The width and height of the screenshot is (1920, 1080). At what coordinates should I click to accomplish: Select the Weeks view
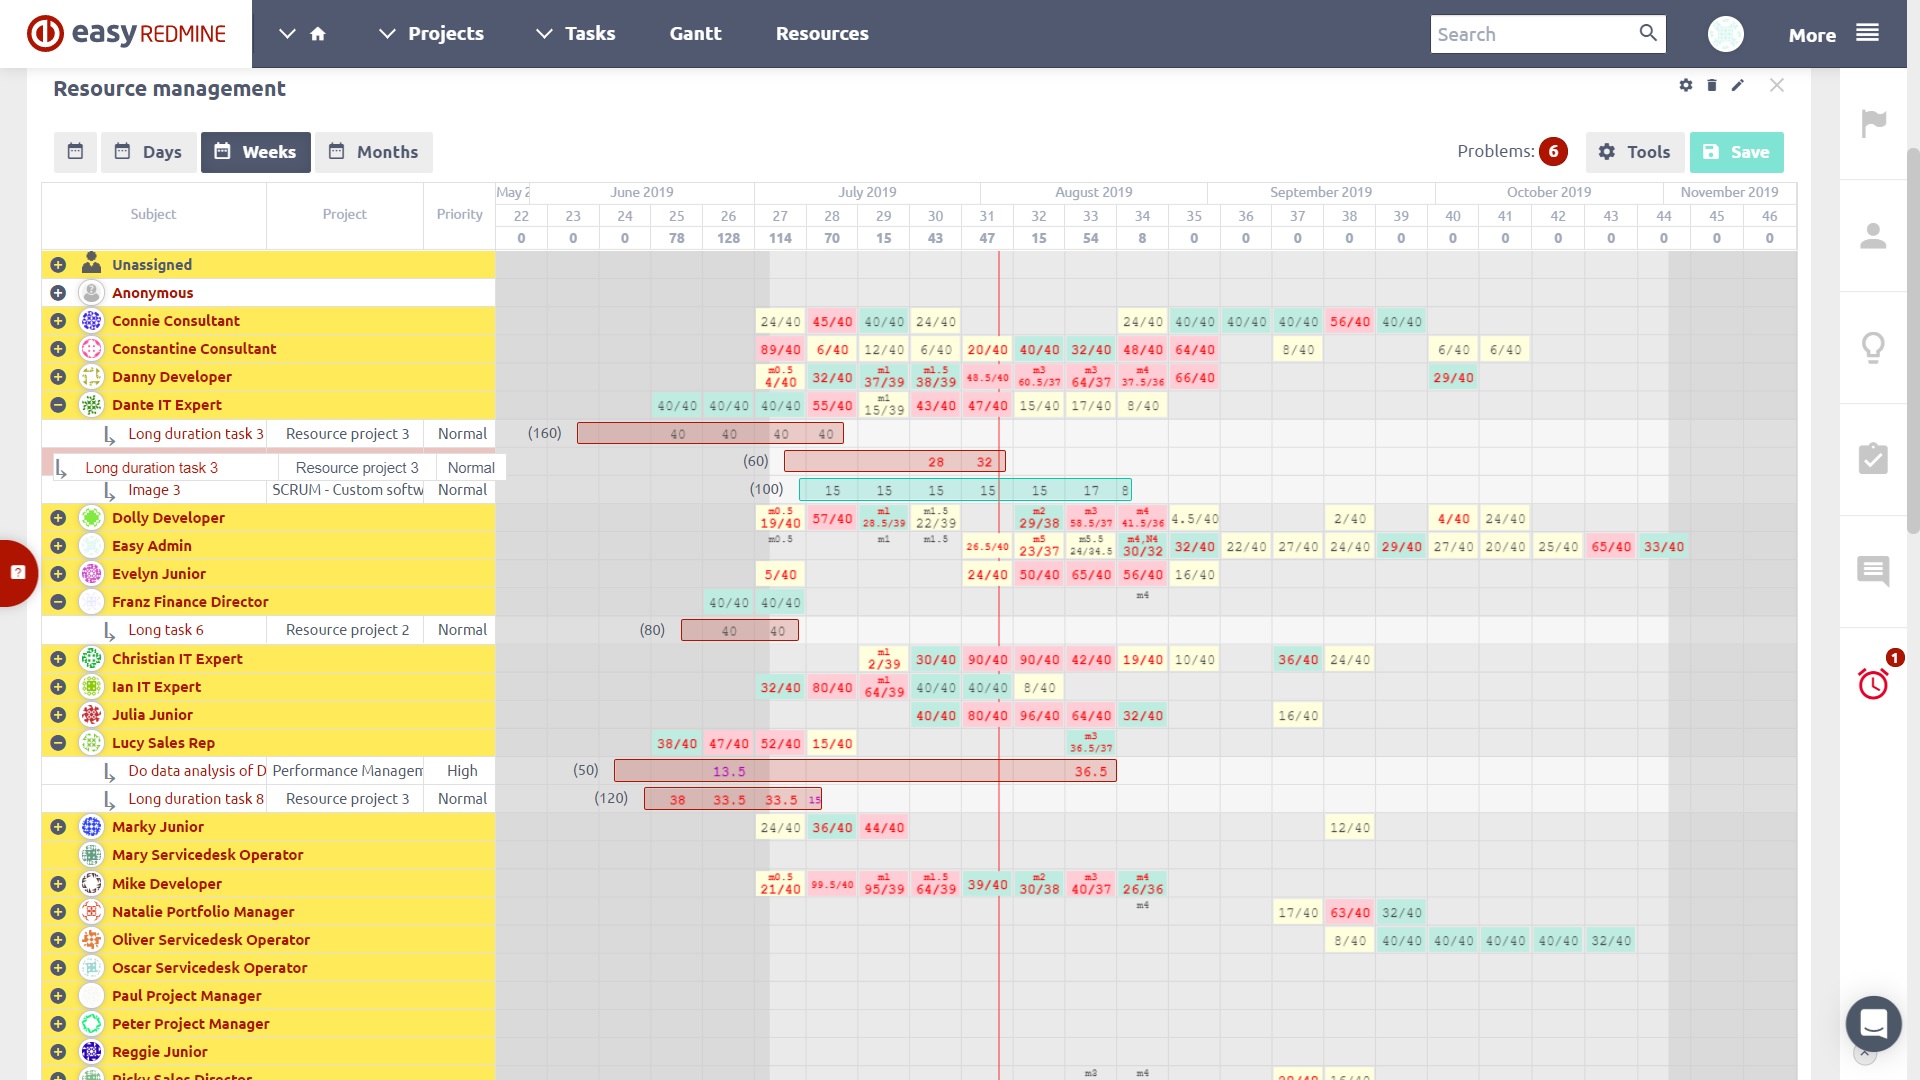tap(256, 152)
